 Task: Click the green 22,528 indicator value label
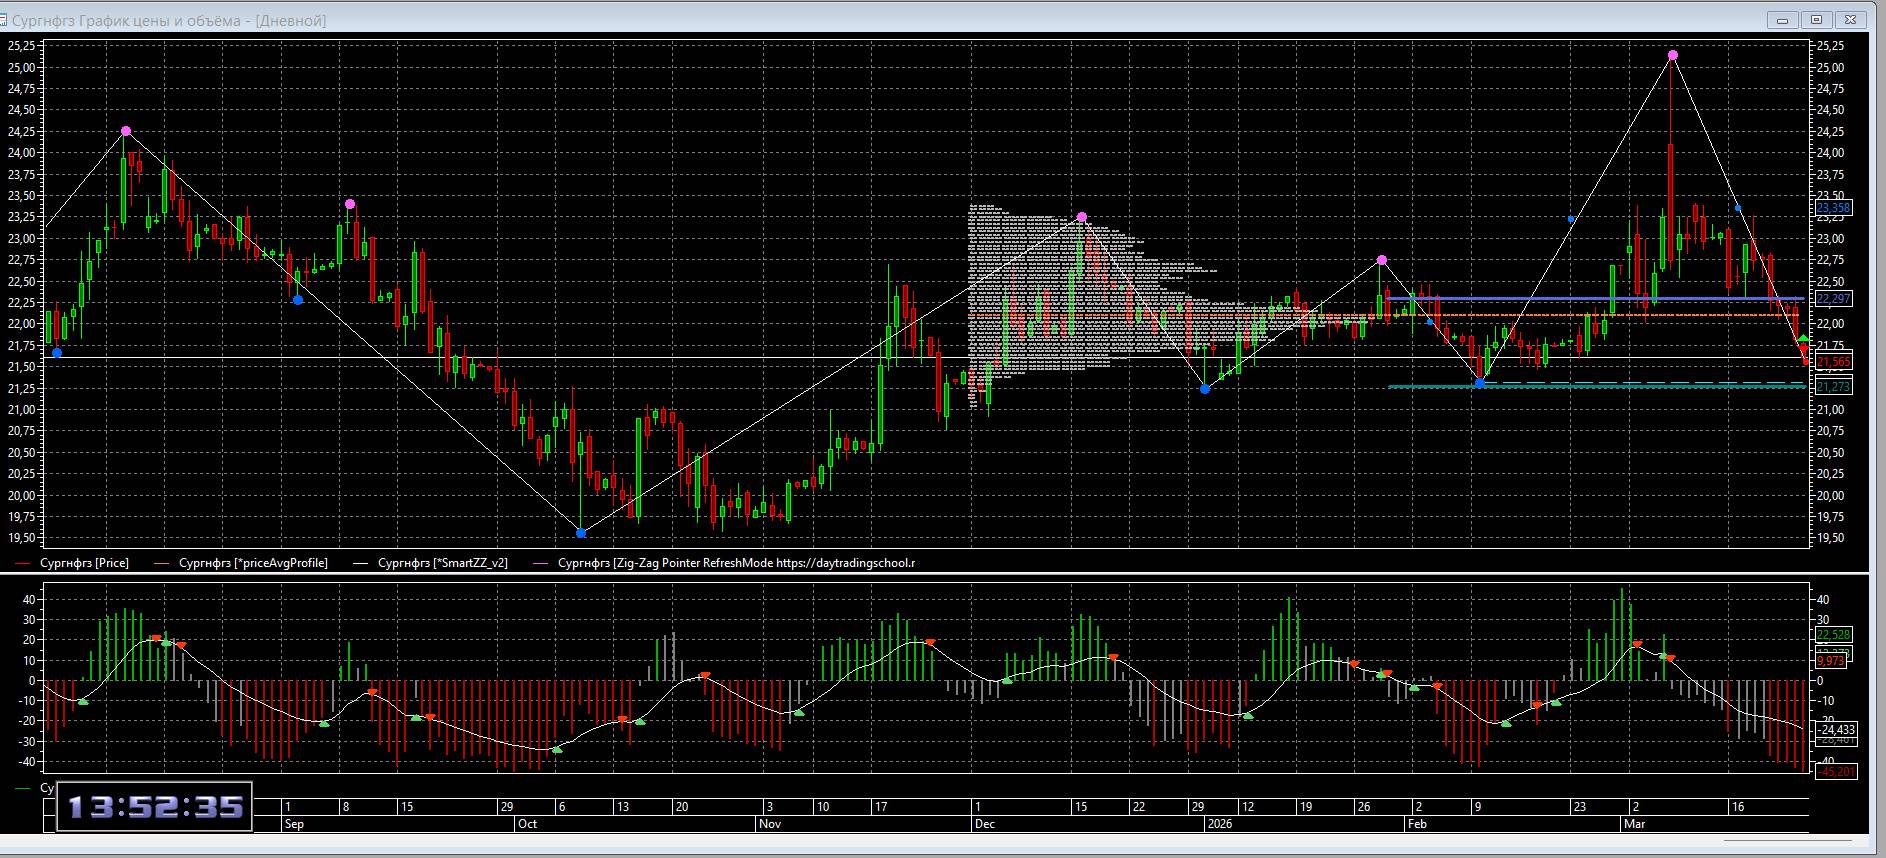coord(1833,634)
